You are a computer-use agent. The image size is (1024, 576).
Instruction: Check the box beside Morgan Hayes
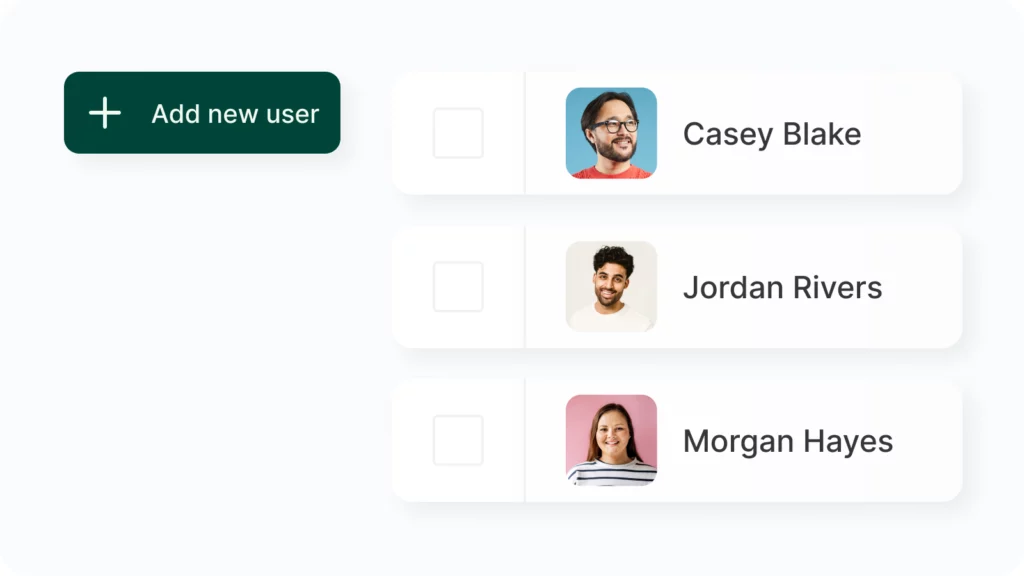click(458, 441)
